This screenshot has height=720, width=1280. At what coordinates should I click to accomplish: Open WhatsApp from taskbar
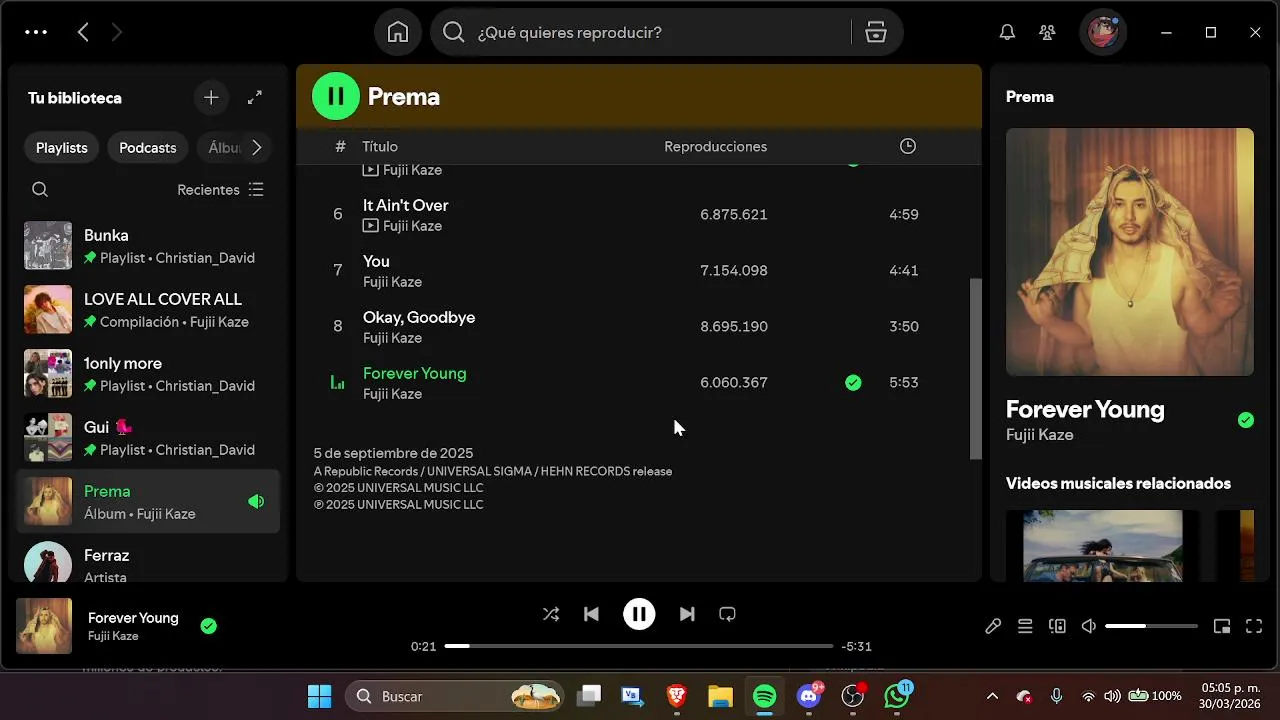pyautogui.click(x=897, y=696)
